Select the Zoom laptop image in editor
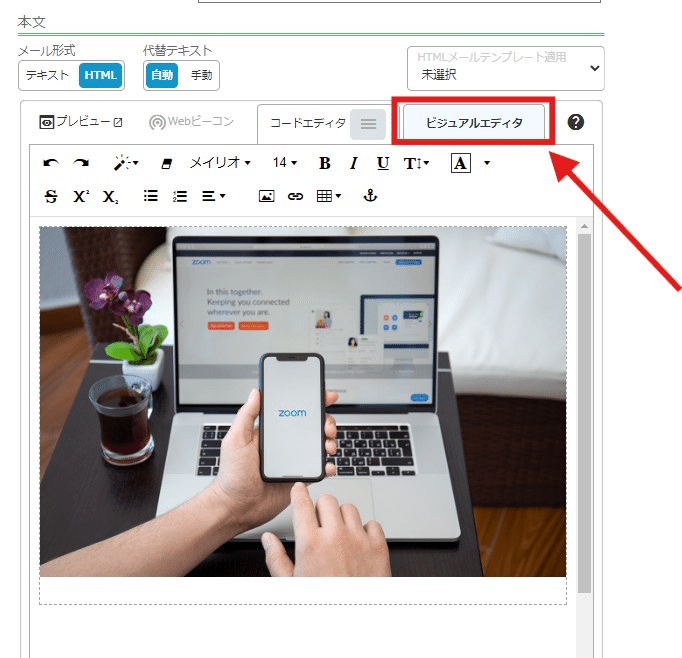This screenshot has height=658, width=682. (303, 401)
